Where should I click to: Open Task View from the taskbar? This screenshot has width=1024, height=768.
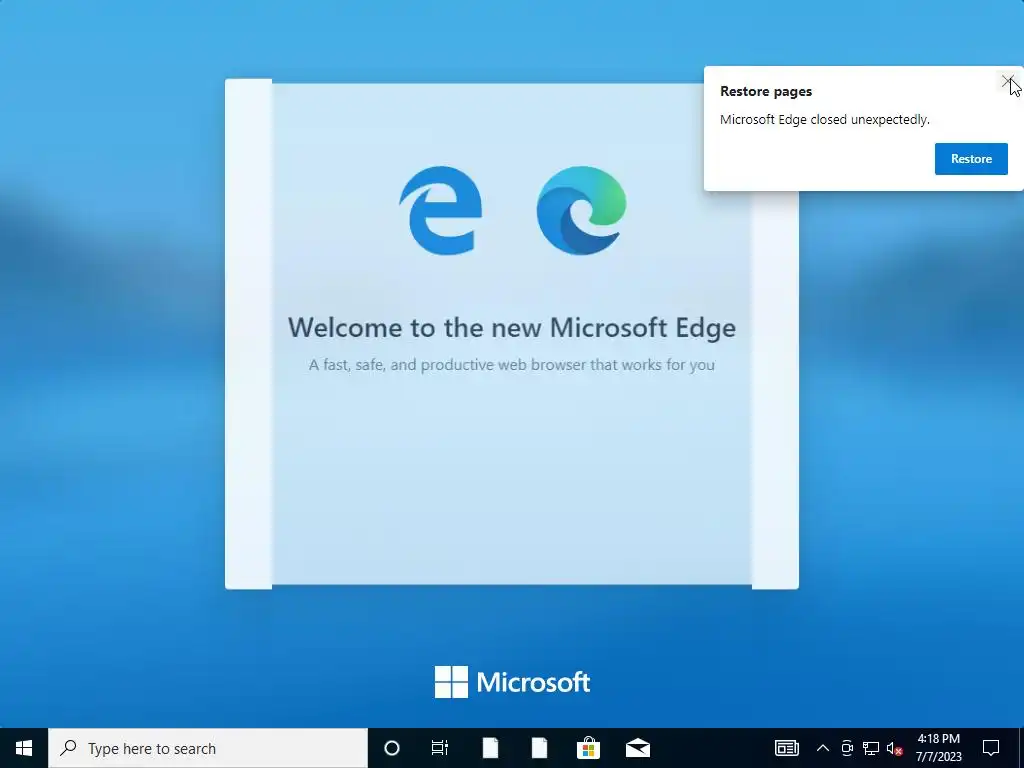point(440,748)
